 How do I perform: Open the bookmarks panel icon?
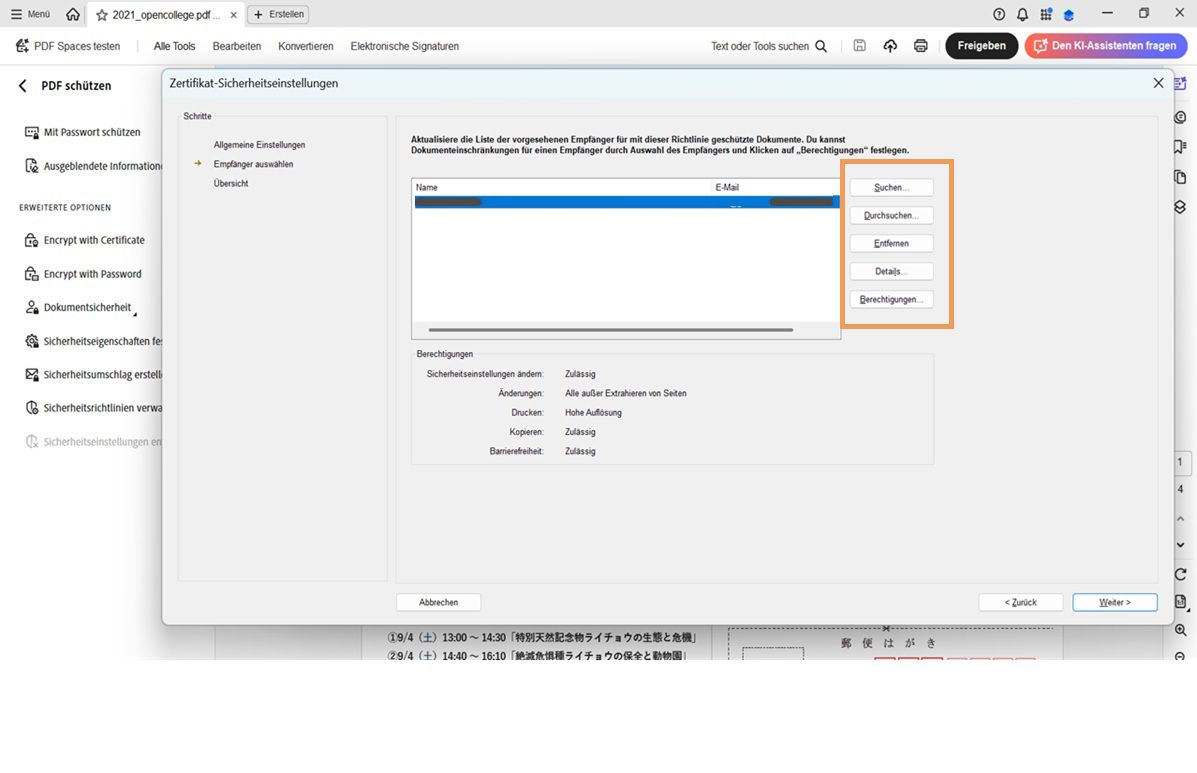(1180, 147)
